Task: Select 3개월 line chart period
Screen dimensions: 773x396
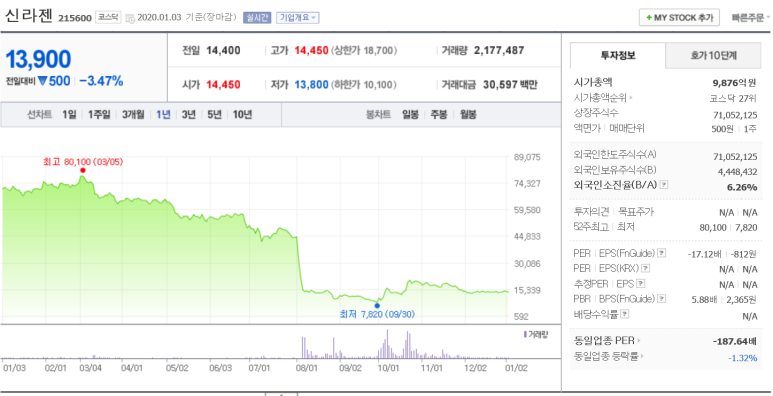Action: point(133,114)
